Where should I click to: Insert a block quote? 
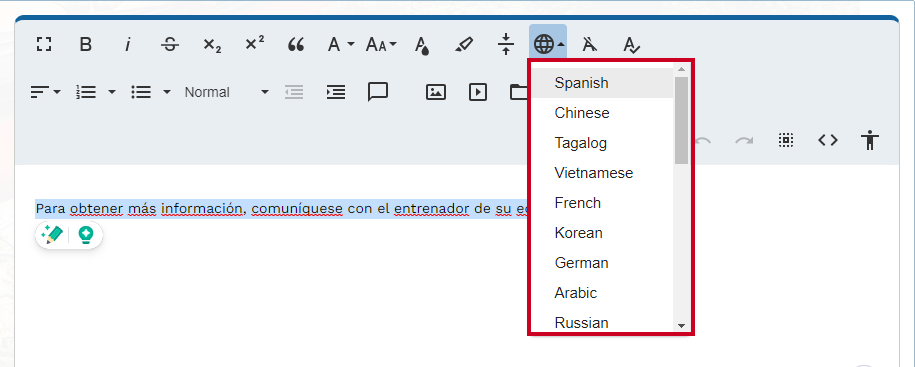pos(296,44)
